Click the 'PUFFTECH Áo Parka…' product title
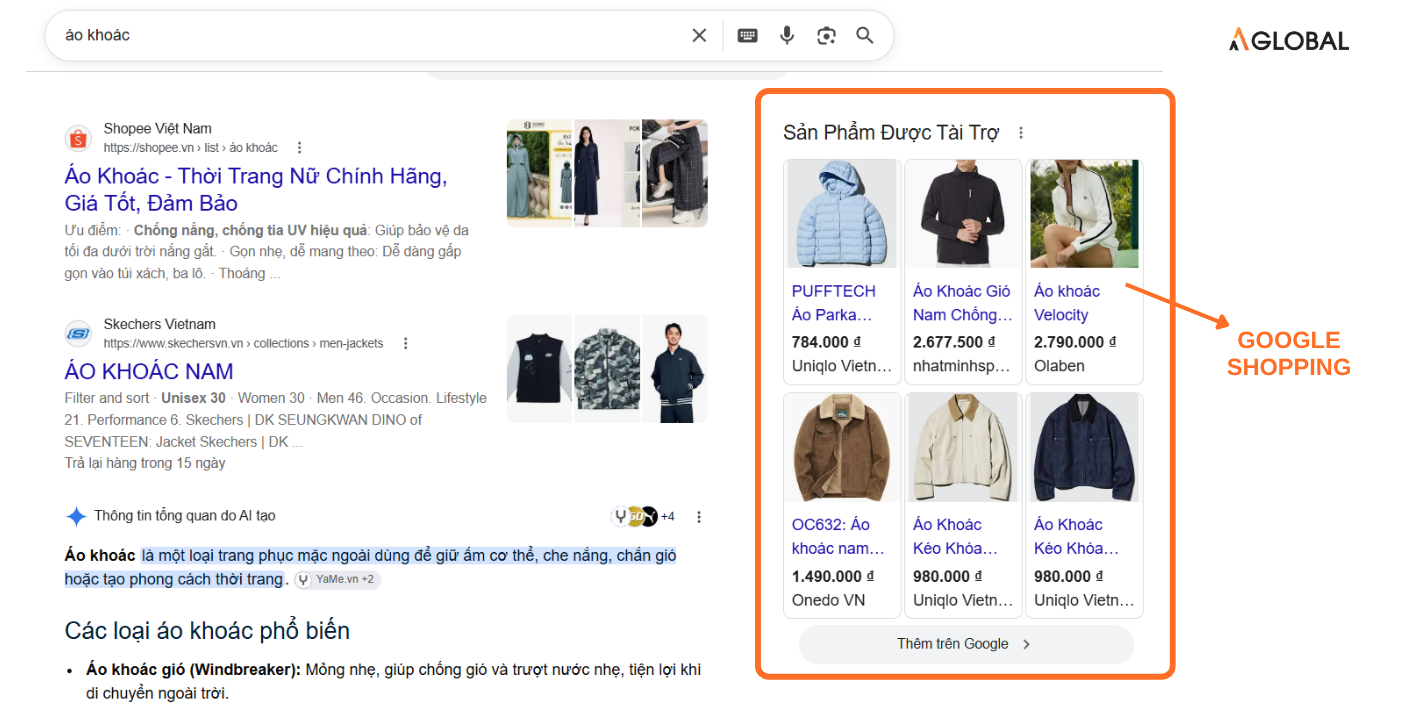This screenshot has width=1420, height=710. [x=834, y=303]
